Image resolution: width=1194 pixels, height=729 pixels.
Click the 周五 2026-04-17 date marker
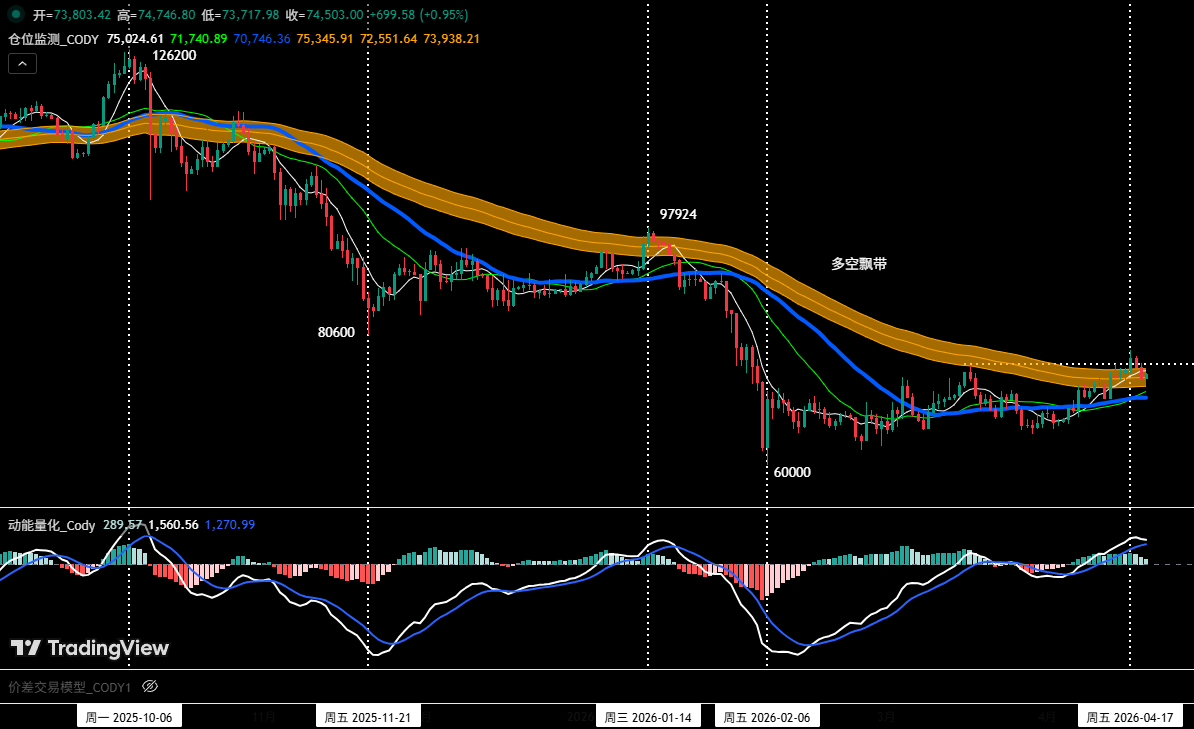(x=1131, y=715)
